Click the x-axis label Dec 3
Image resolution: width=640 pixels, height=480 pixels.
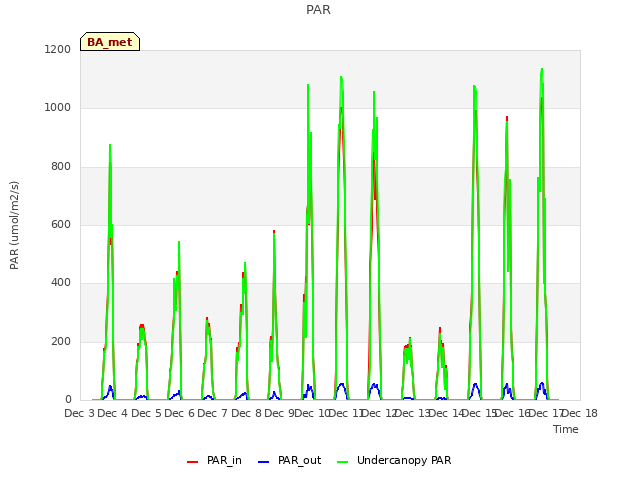click(79, 413)
